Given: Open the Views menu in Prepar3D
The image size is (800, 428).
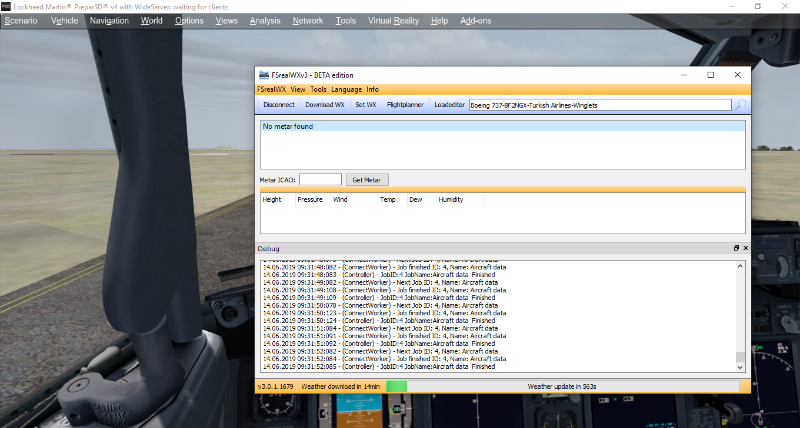Looking at the screenshot, I should pyautogui.click(x=227, y=21).
